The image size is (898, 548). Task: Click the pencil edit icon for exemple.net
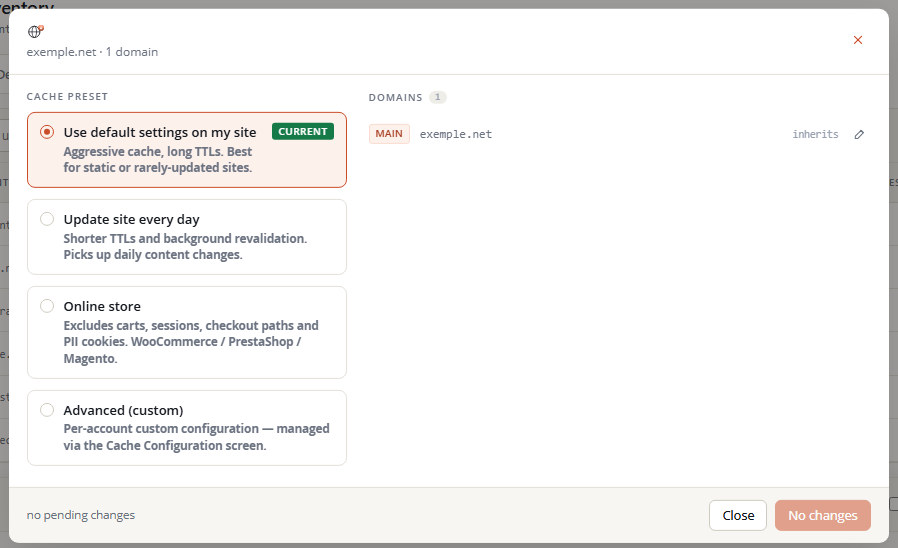click(x=859, y=135)
